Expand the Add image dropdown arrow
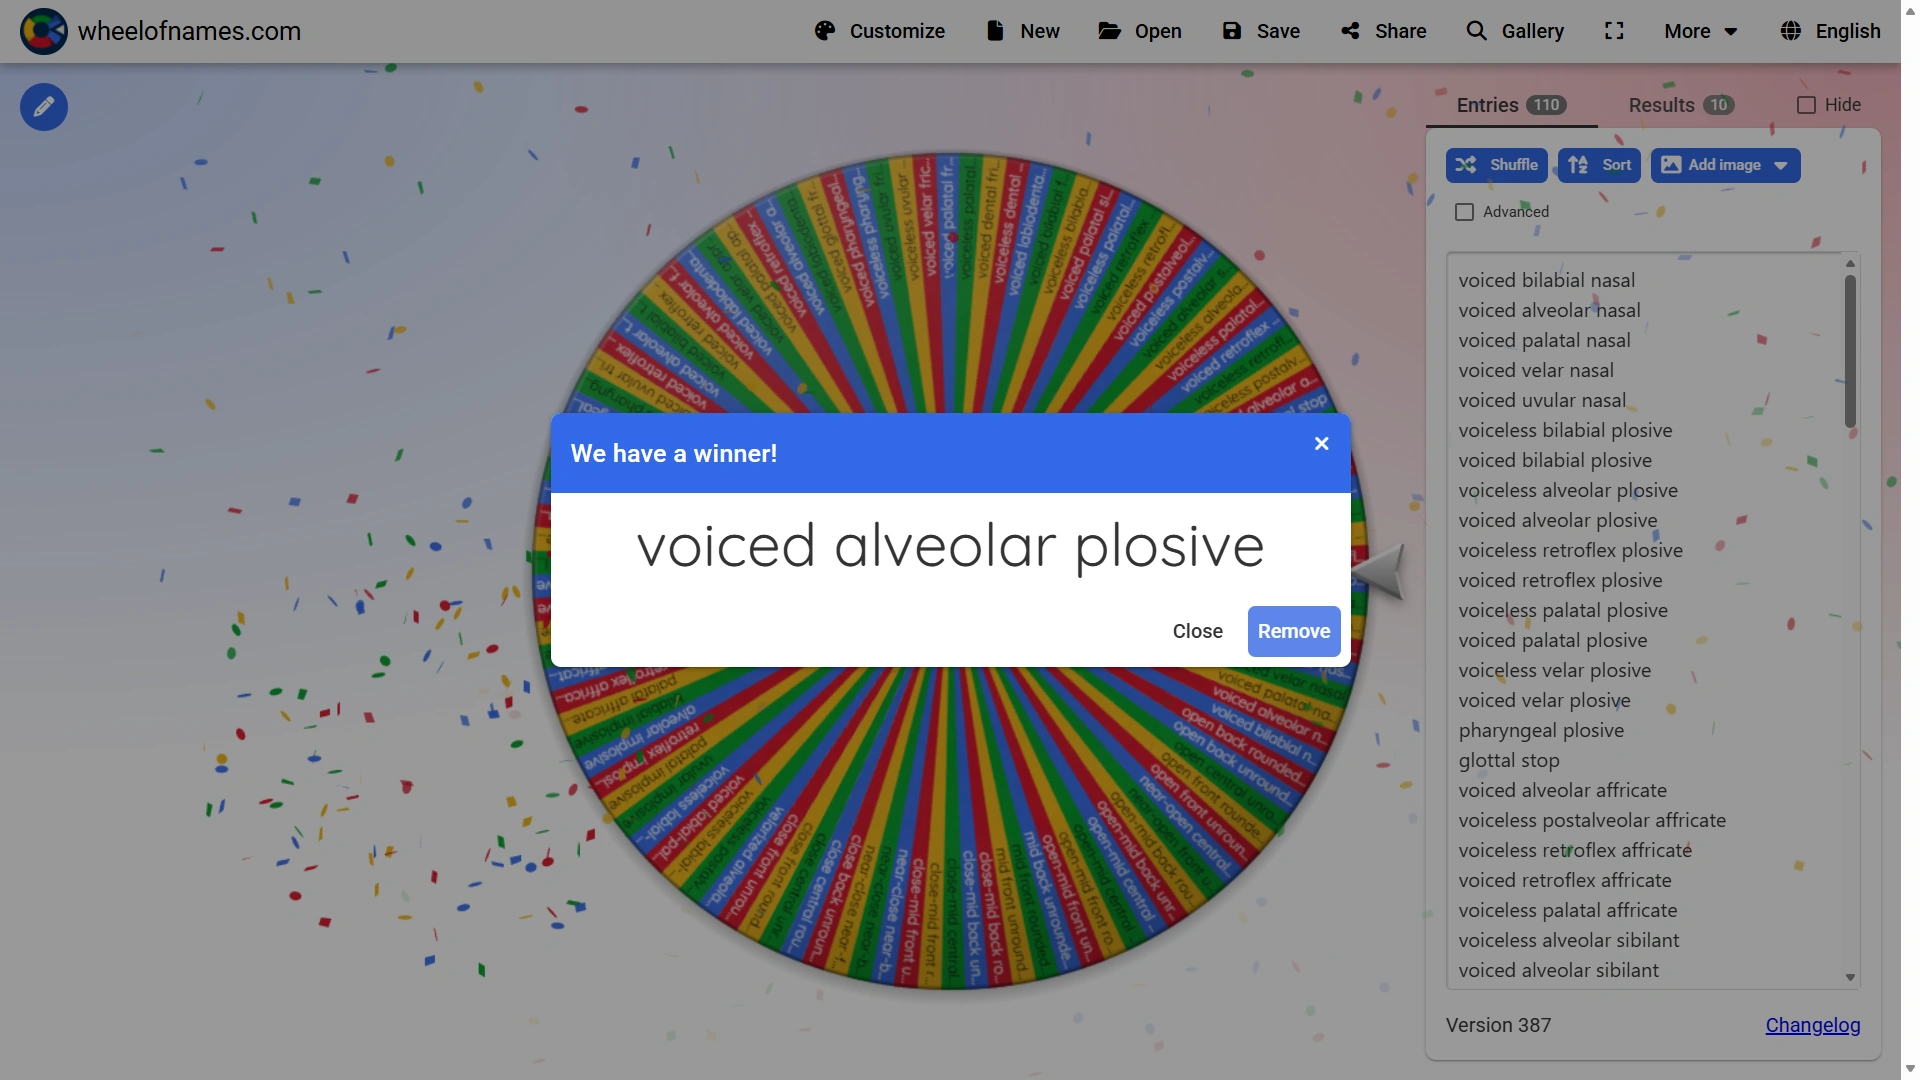Image resolution: width=1920 pixels, height=1080 pixels. pos(1781,166)
